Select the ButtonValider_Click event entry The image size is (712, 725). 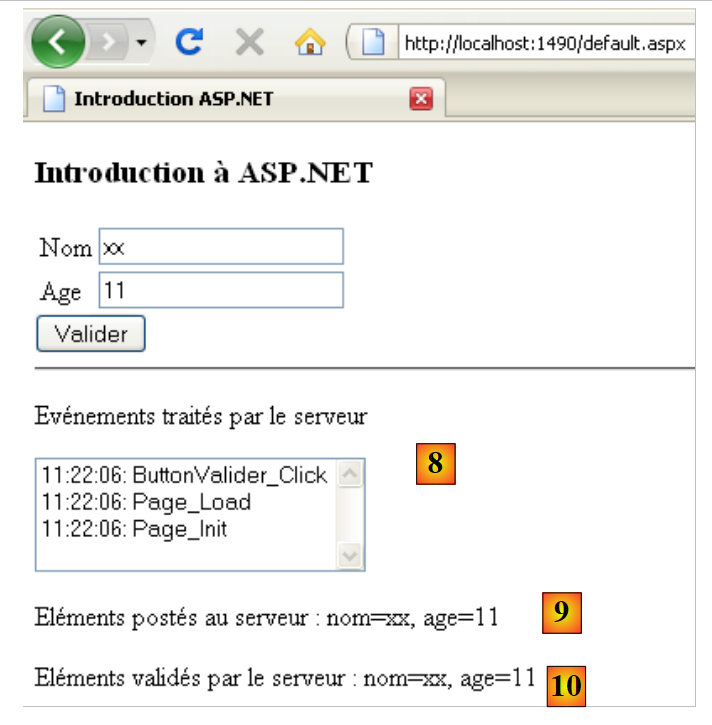(185, 475)
